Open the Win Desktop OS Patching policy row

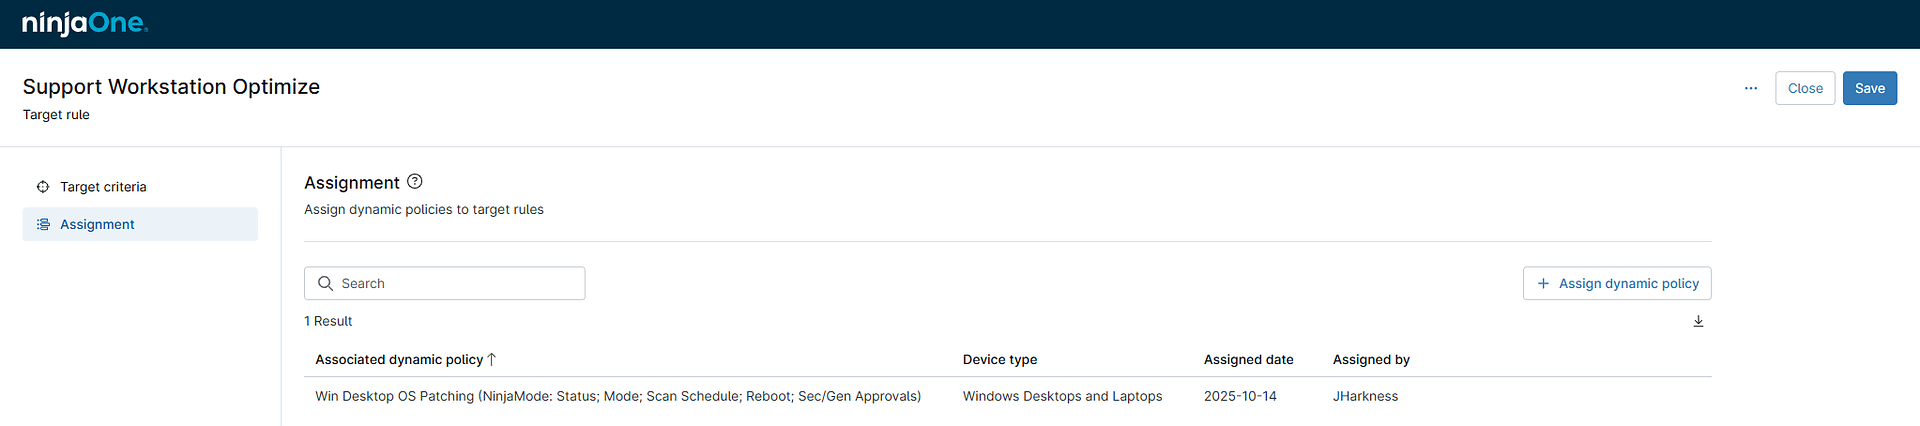coord(617,396)
